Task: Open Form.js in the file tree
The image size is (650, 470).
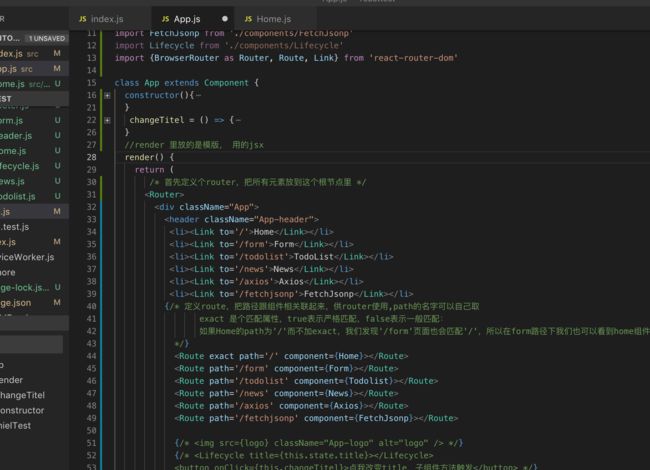Action: point(34,121)
